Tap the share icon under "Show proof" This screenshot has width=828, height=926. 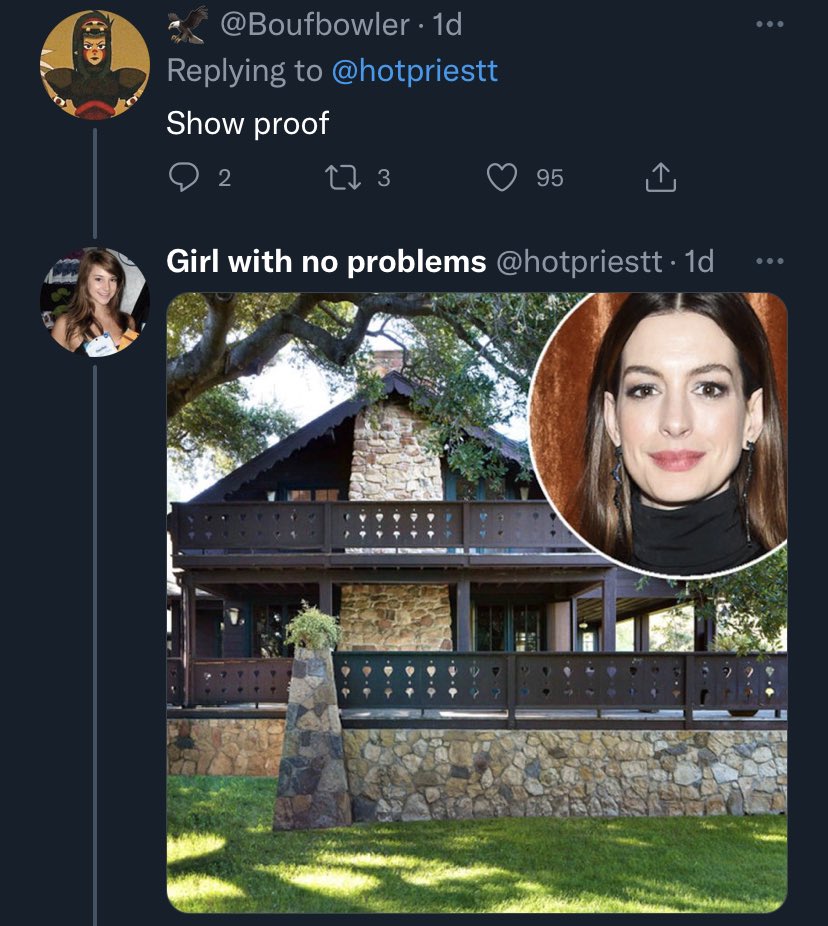click(661, 178)
